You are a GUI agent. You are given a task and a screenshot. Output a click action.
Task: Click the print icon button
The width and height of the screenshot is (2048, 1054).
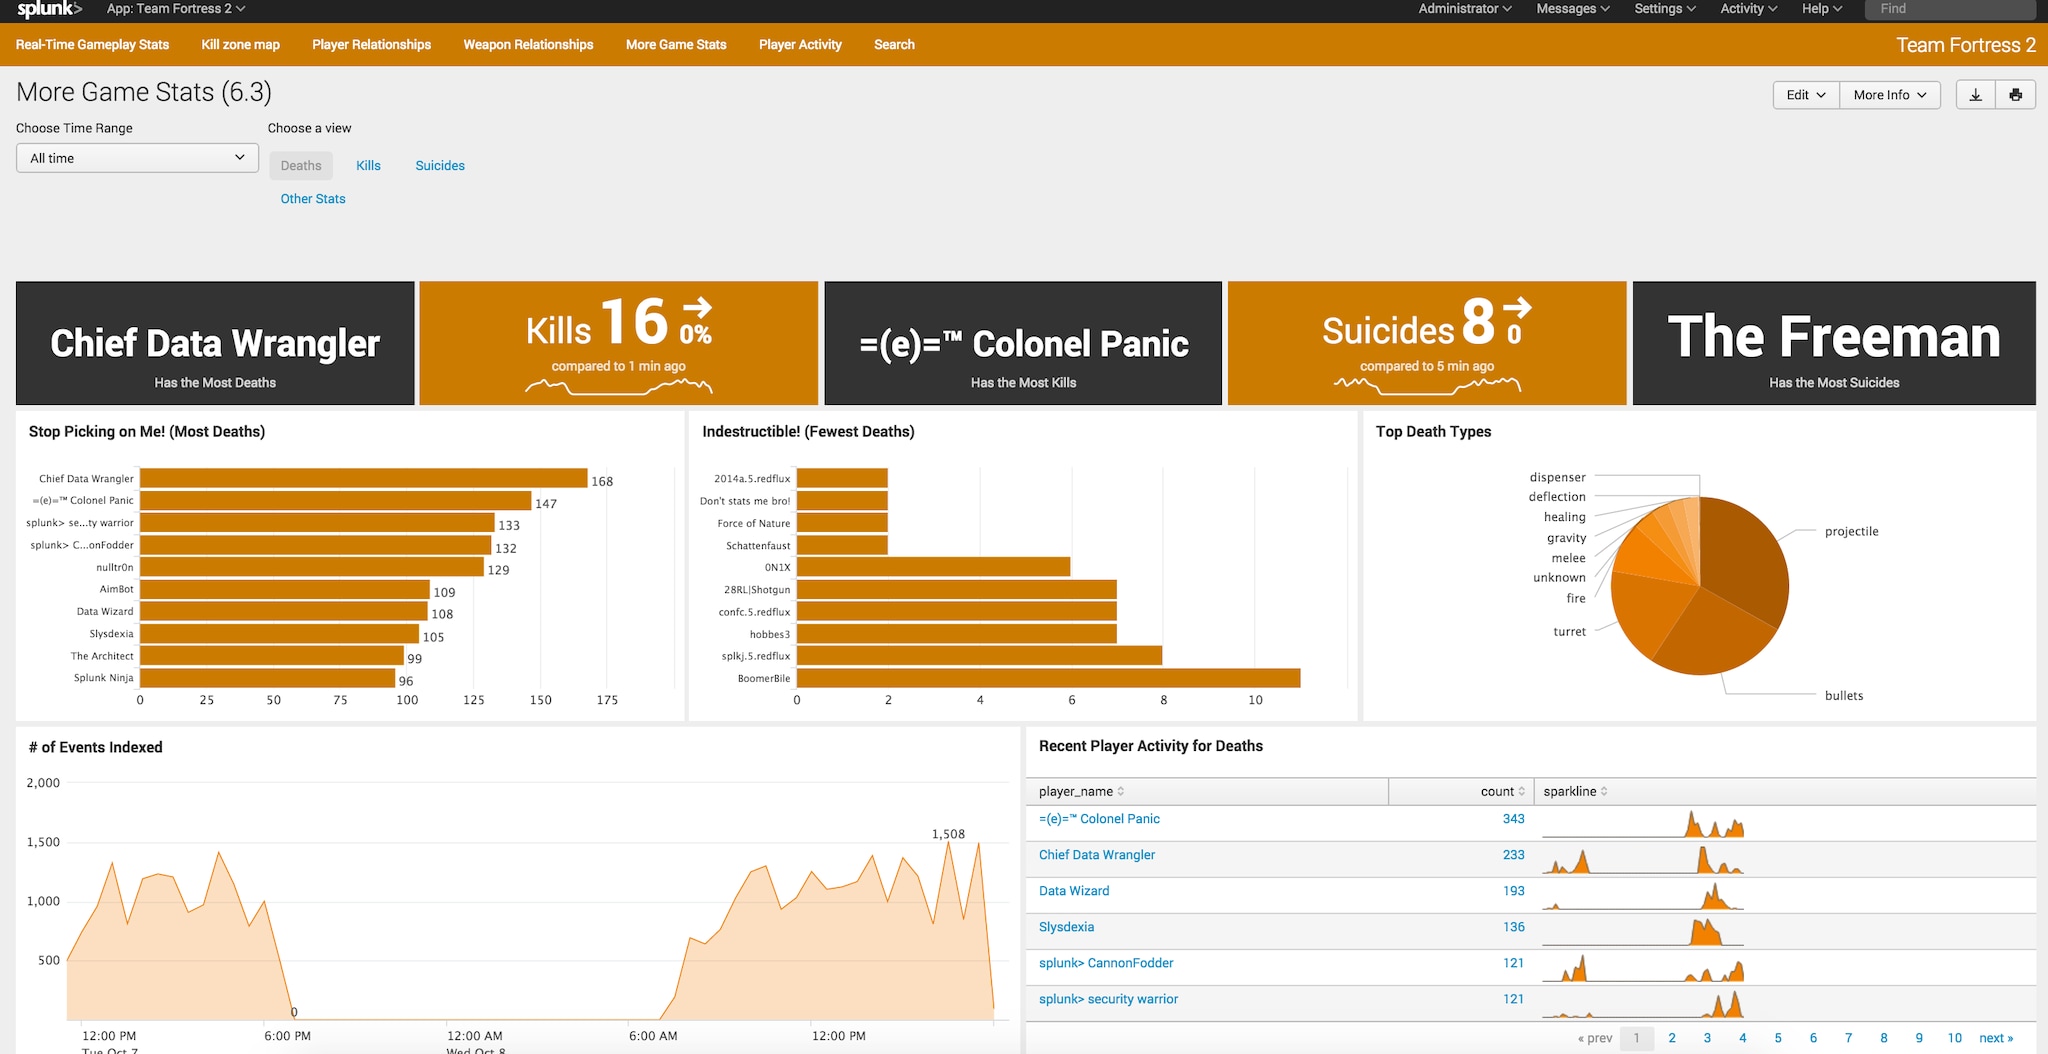tap(2015, 95)
